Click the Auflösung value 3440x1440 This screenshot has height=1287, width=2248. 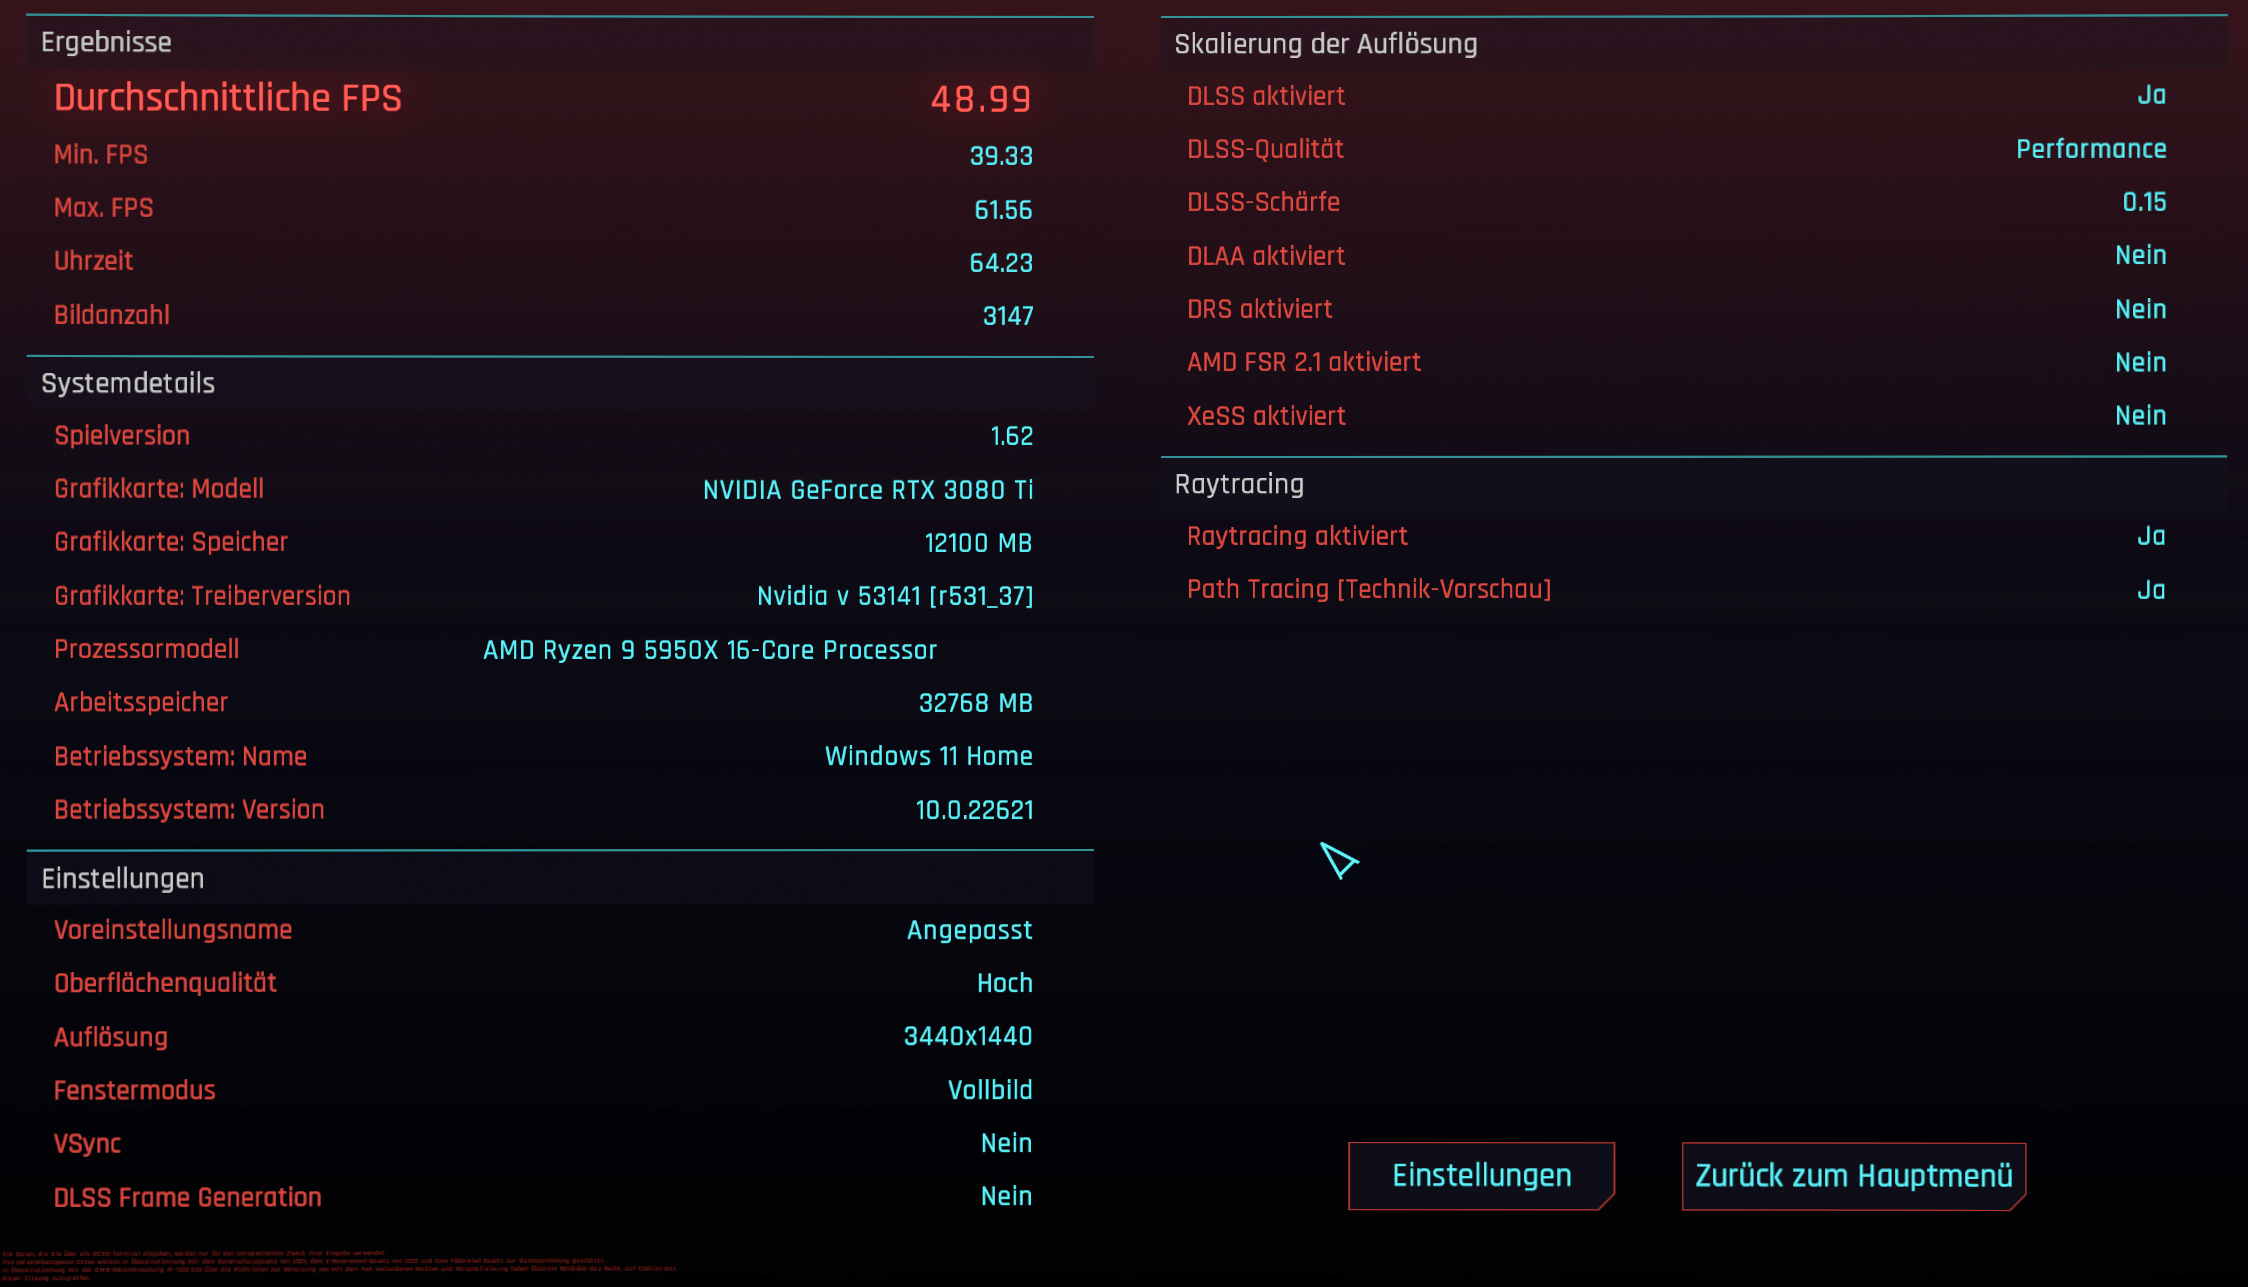tap(967, 1037)
